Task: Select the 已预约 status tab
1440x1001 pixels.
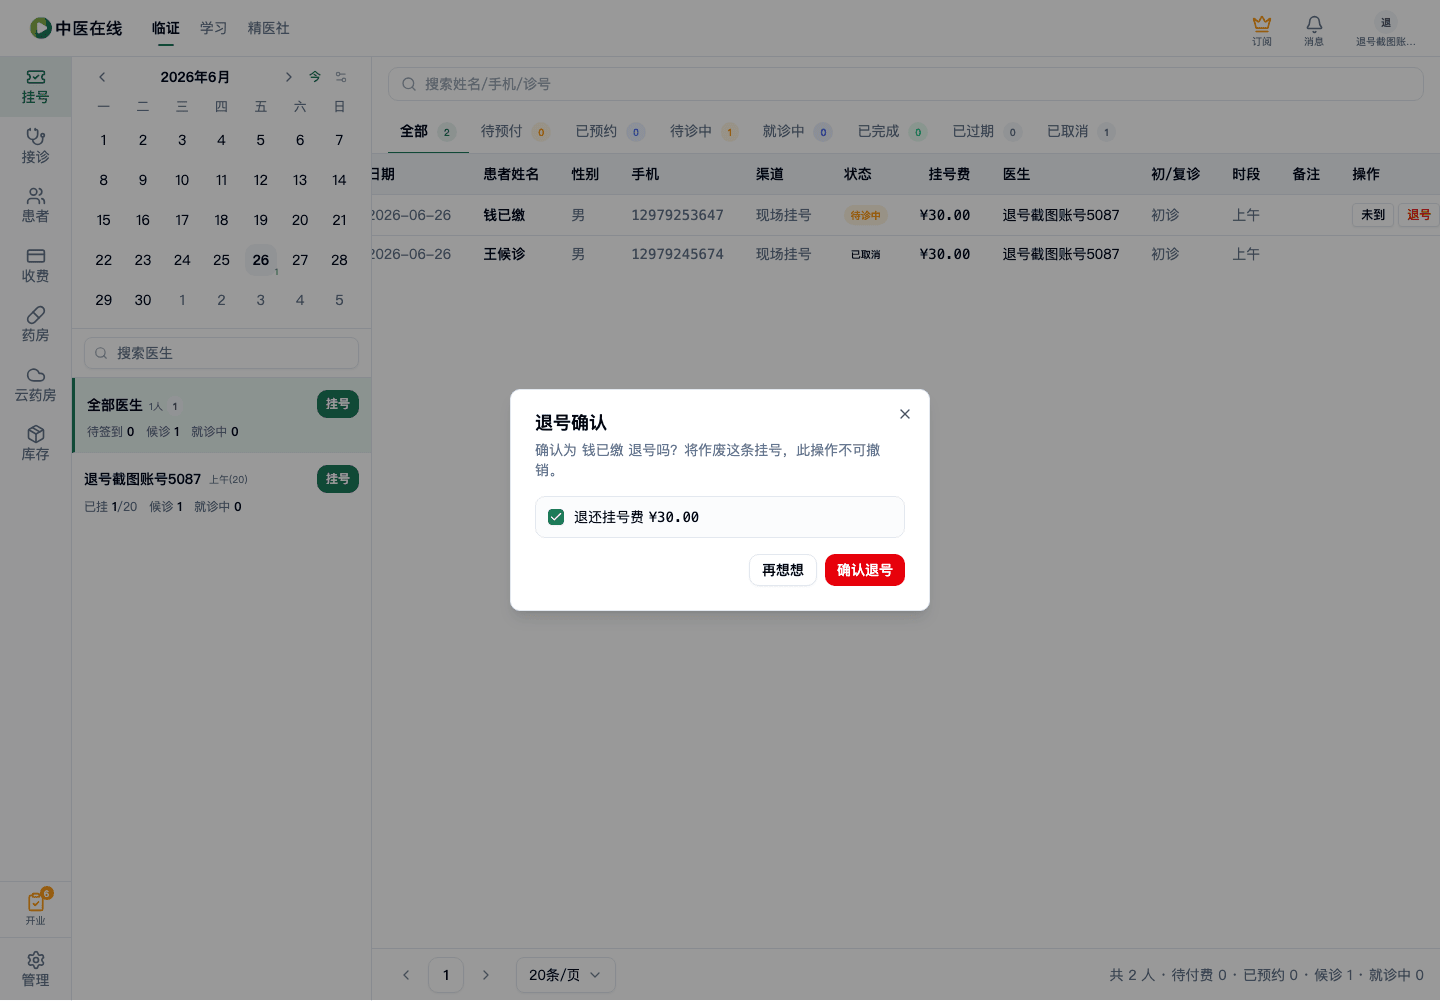Action: pyautogui.click(x=610, y=131)
